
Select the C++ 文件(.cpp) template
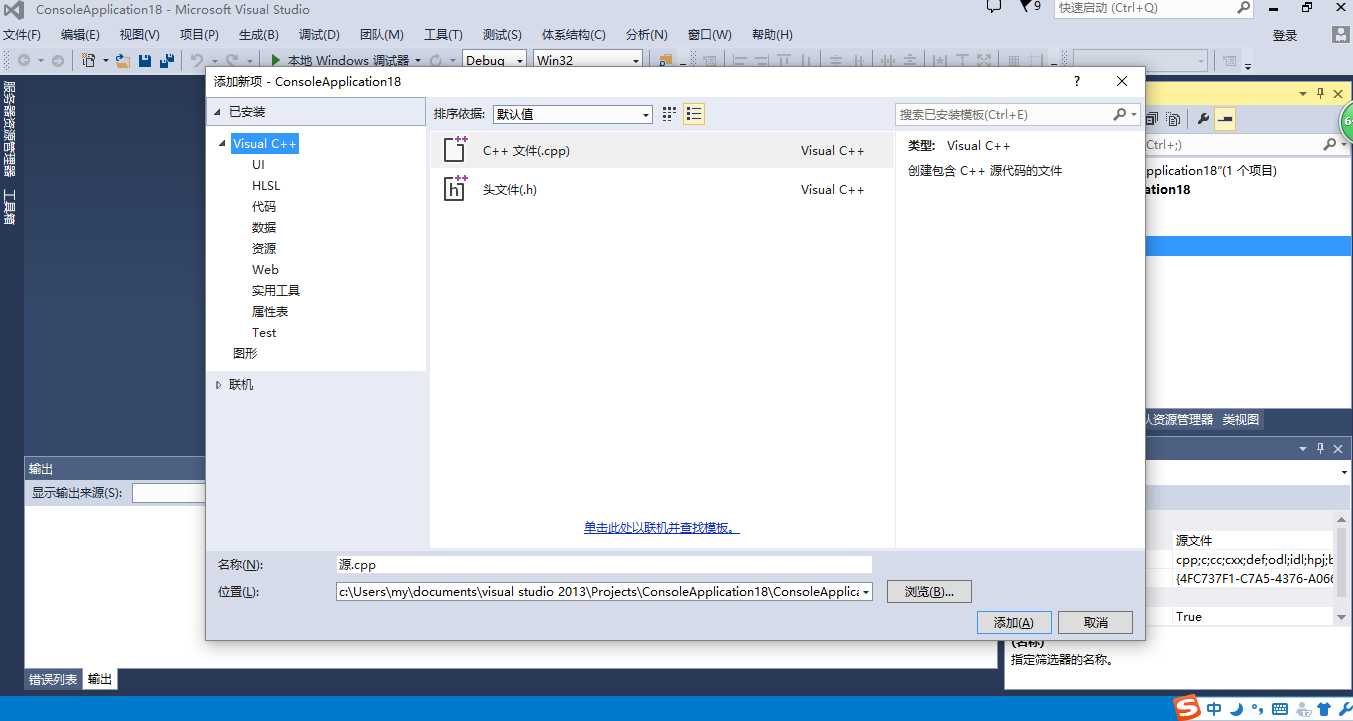[662, 150]
